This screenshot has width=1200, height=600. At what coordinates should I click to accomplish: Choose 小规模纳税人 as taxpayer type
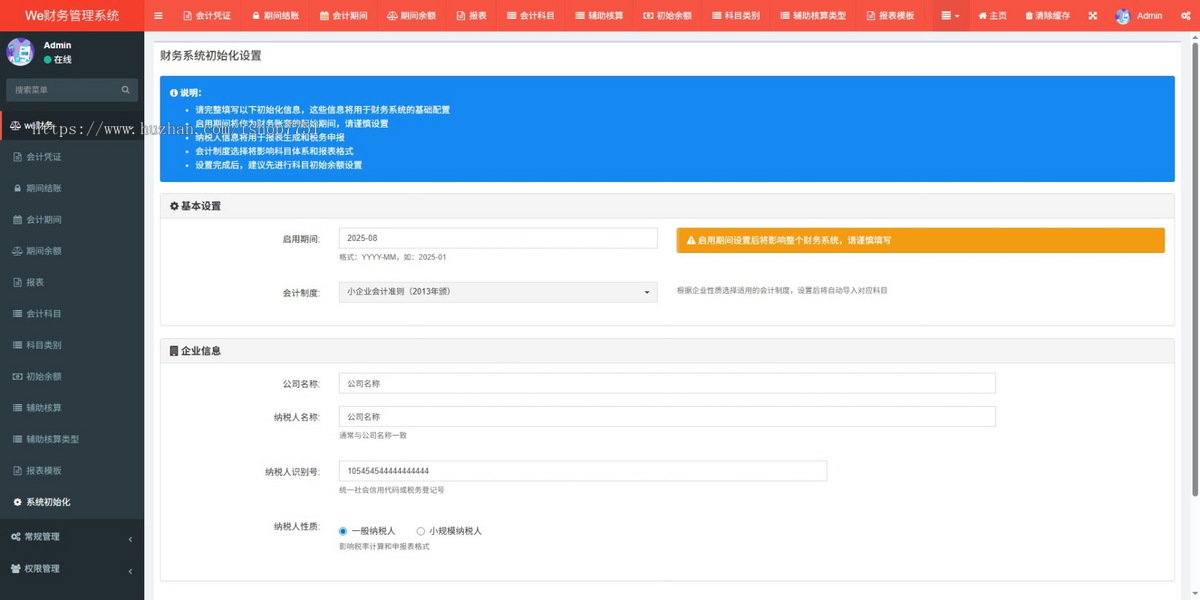tap(420, 531)
